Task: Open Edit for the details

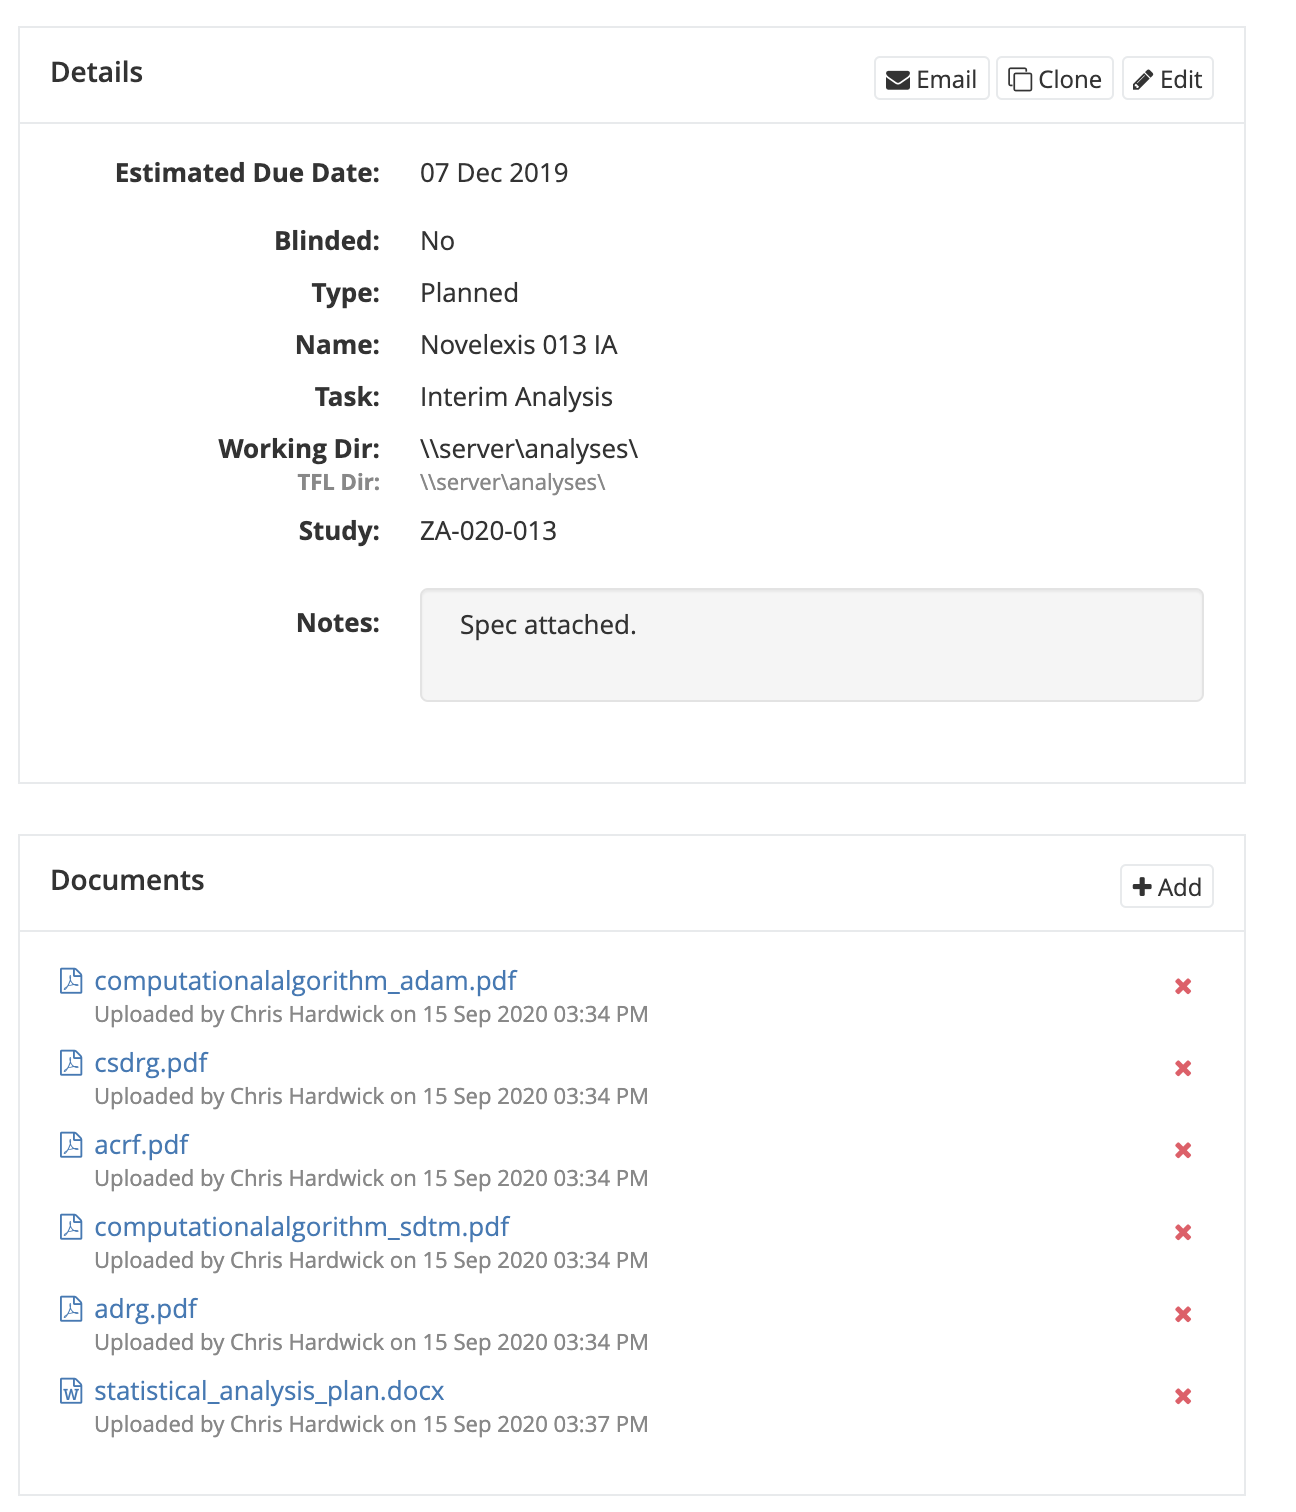Action: 1167,79
